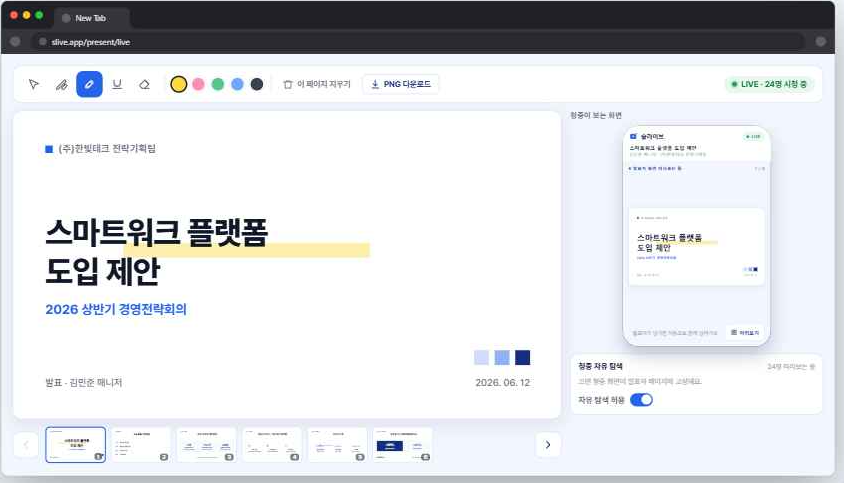Click the browser back navigation button
The width and height of the screenshot is (844, 483).
click(x=15, y=42)
